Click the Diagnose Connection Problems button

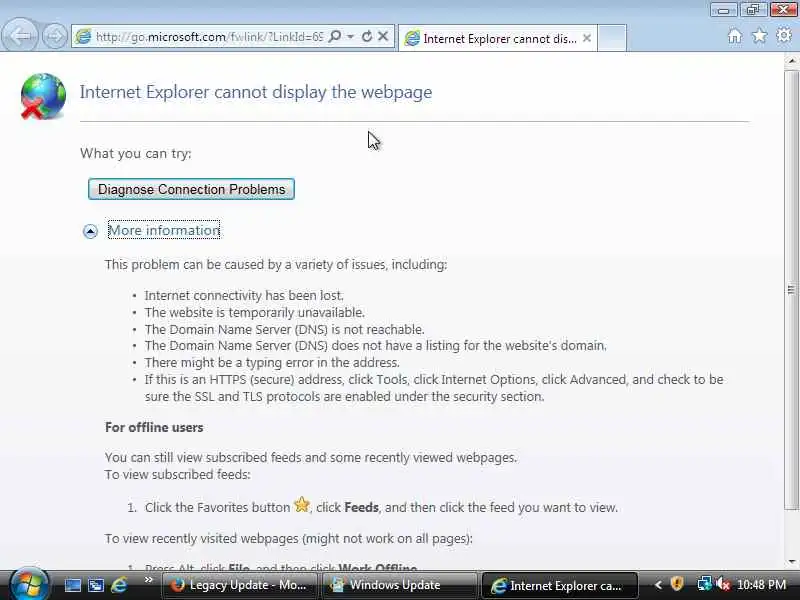coord(191,189)
